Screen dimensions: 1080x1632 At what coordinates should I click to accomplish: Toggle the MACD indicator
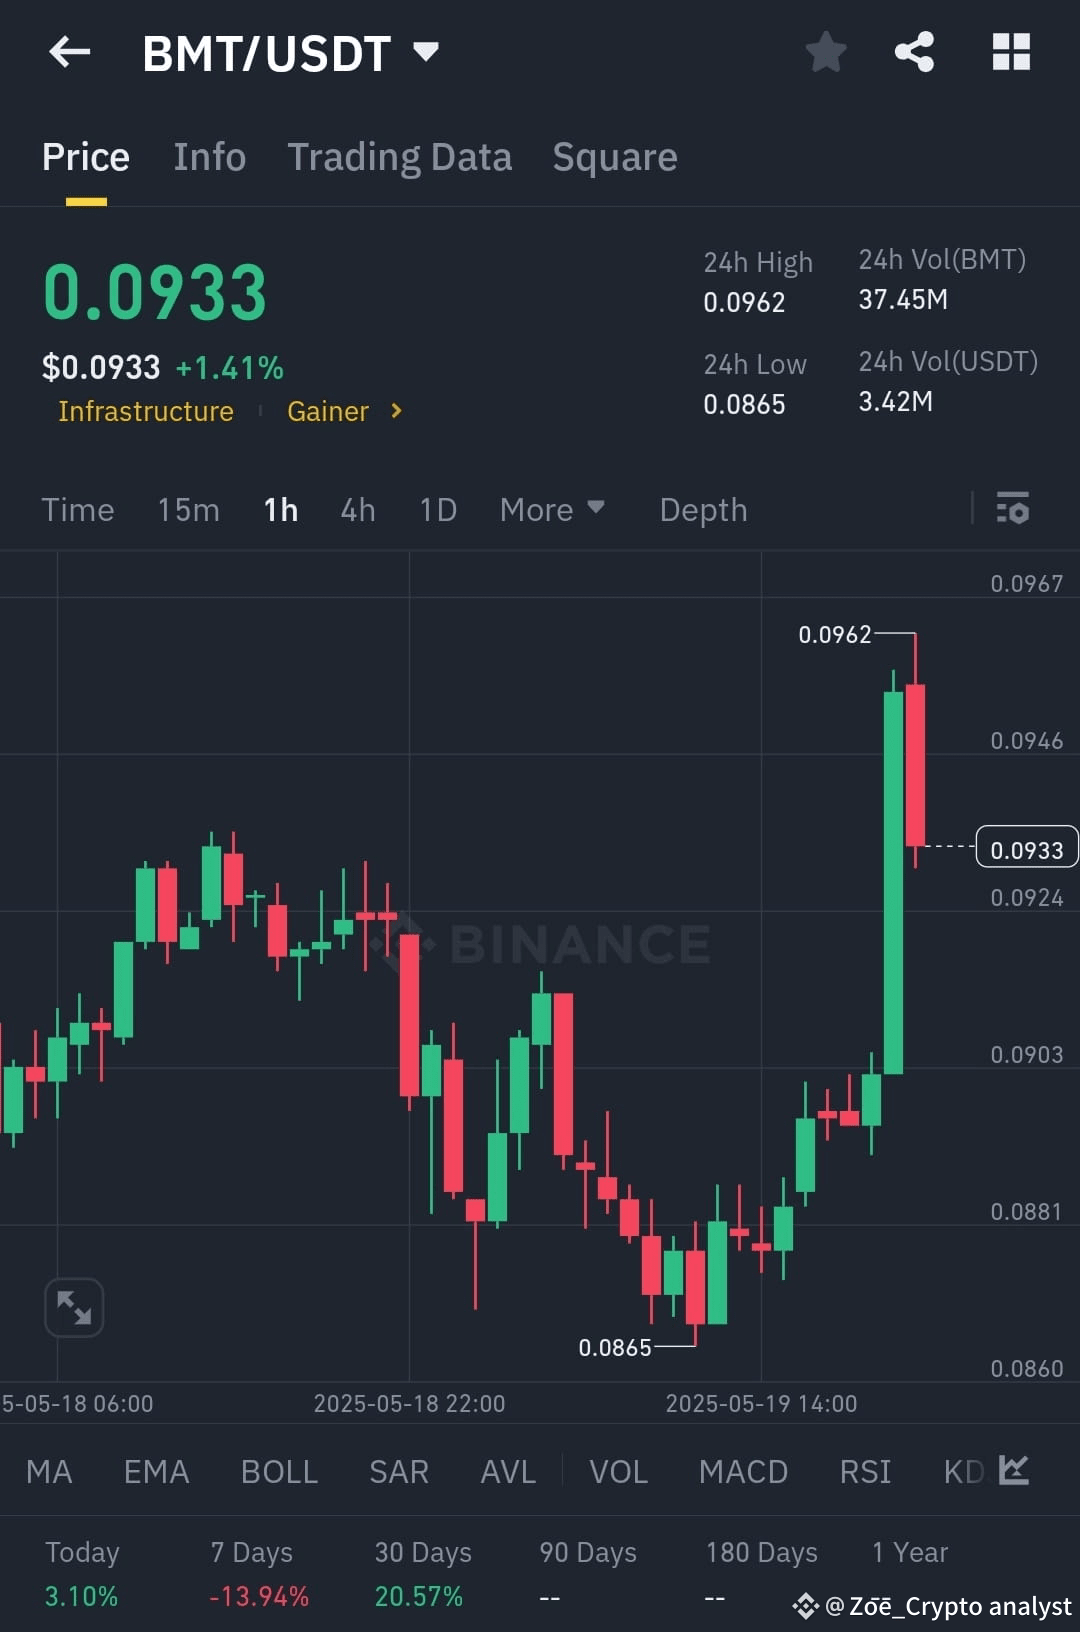[743, 1471]
